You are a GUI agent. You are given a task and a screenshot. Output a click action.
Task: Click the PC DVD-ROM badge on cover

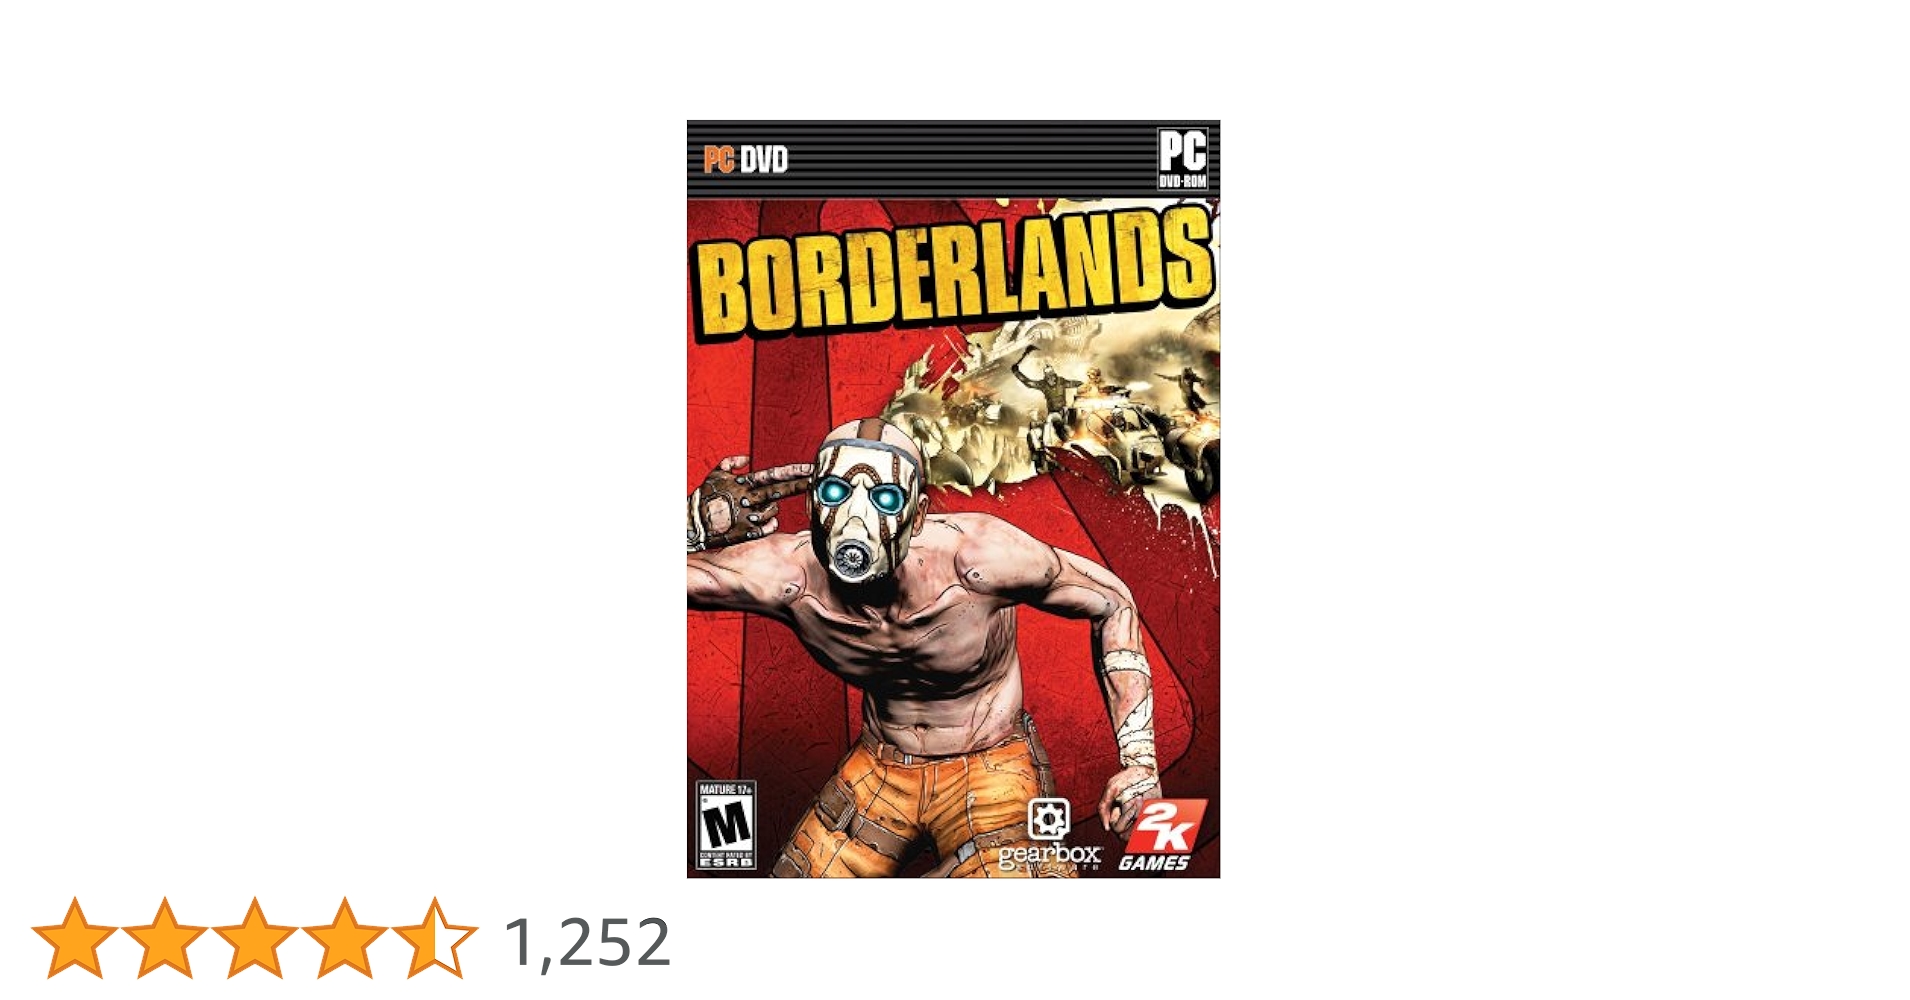[x=1183, y=158]
